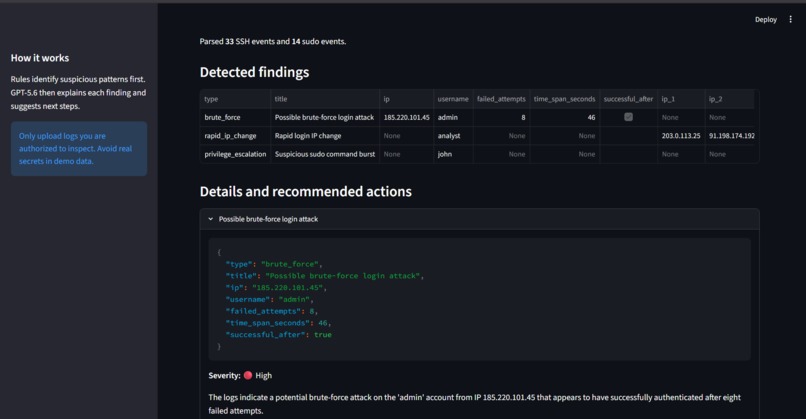Select 'Rapid login IP change' cell

pos(325,136)
